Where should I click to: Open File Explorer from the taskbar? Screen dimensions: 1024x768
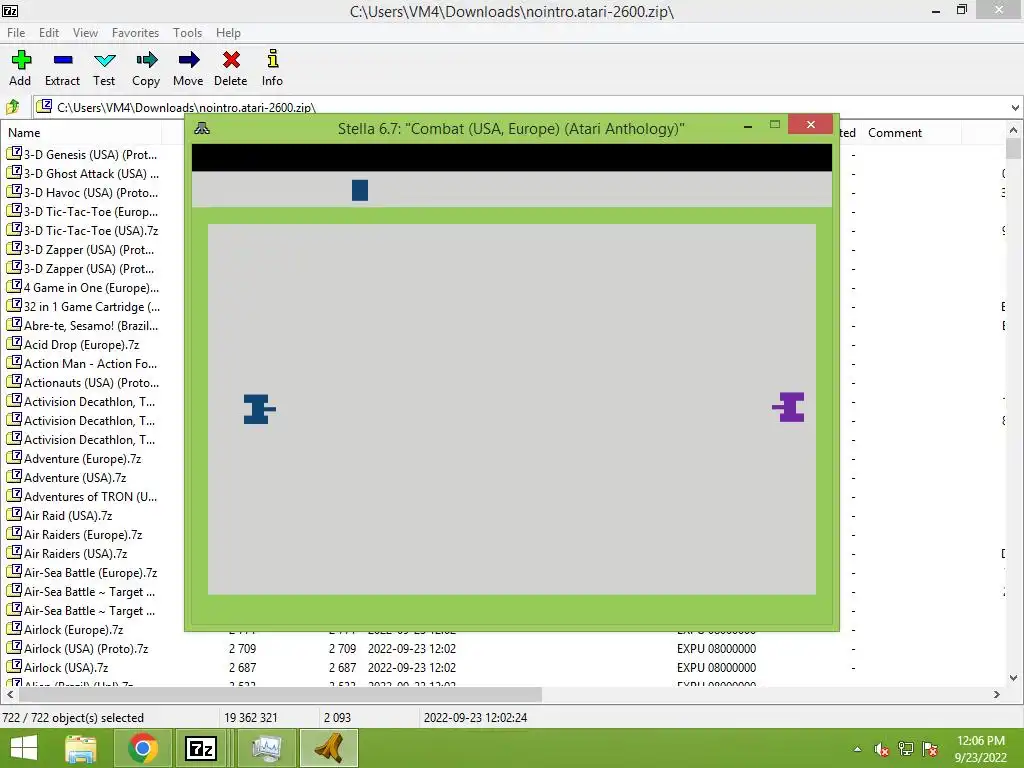(x=81, y=748)
